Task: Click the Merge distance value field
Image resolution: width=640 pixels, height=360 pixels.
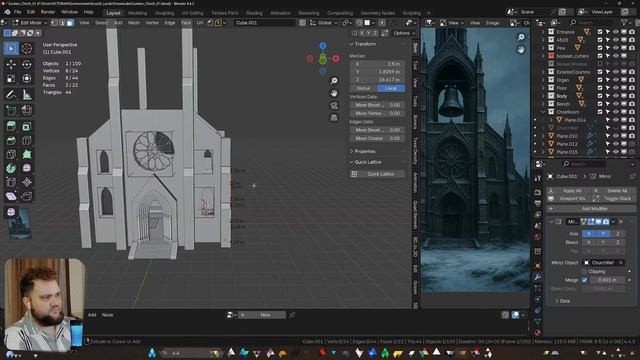Action: pyautogui.click(x=607, y=280)
